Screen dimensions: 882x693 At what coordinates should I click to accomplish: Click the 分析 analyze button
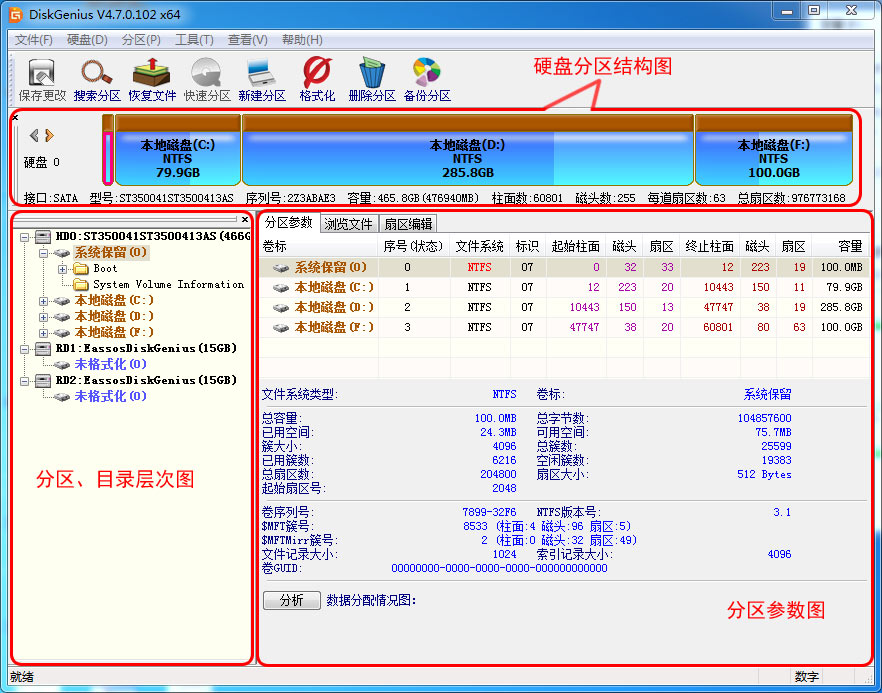point(291,599)
